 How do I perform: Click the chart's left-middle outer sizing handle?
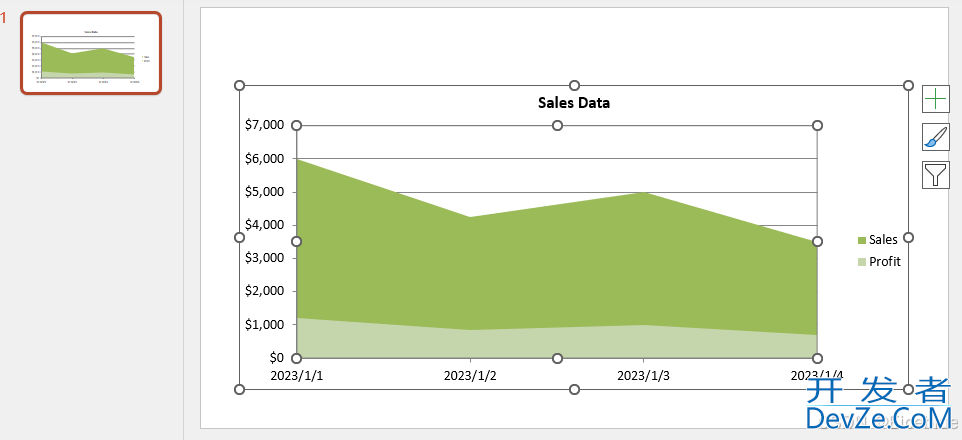[x=240, y=237]
